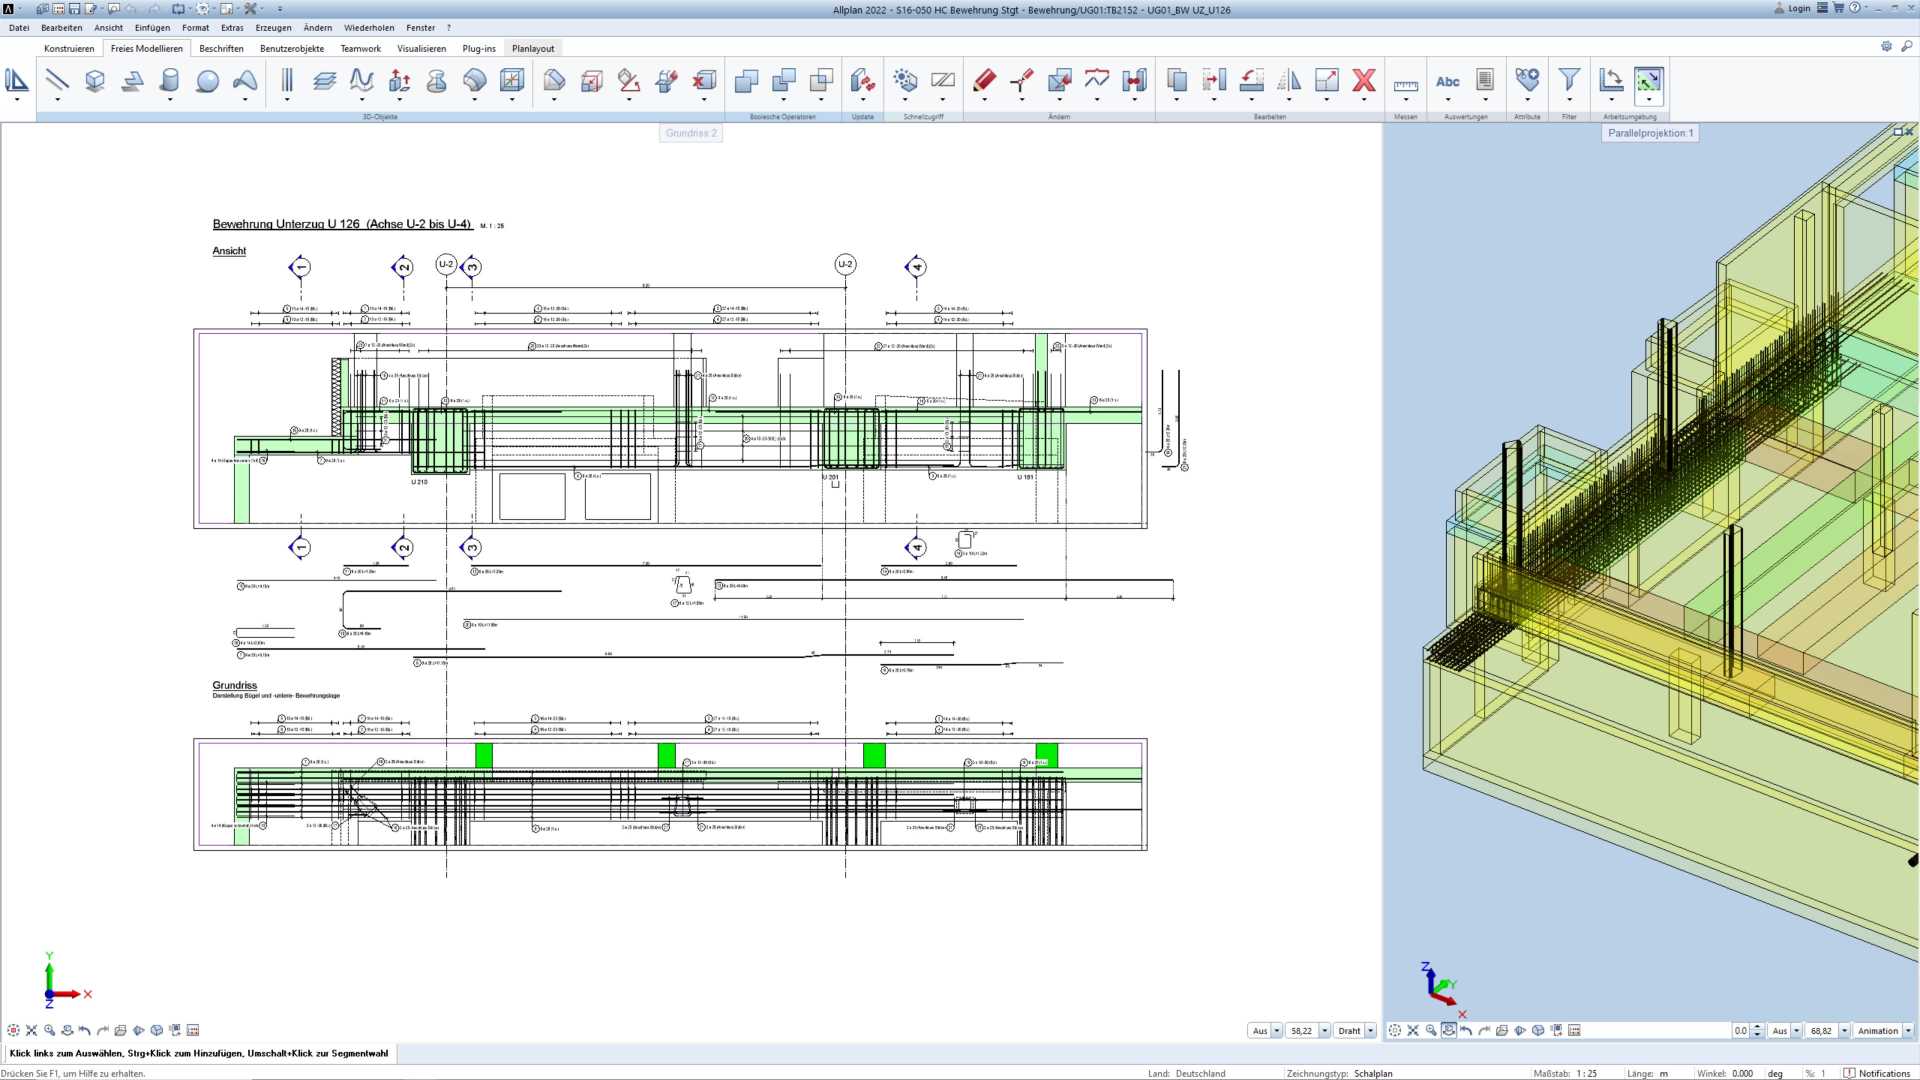This screenshot has width=1920, height=1080.
Task: Open the Erzeugen menu
Action: pyautogui.click(x=273, y=28)
